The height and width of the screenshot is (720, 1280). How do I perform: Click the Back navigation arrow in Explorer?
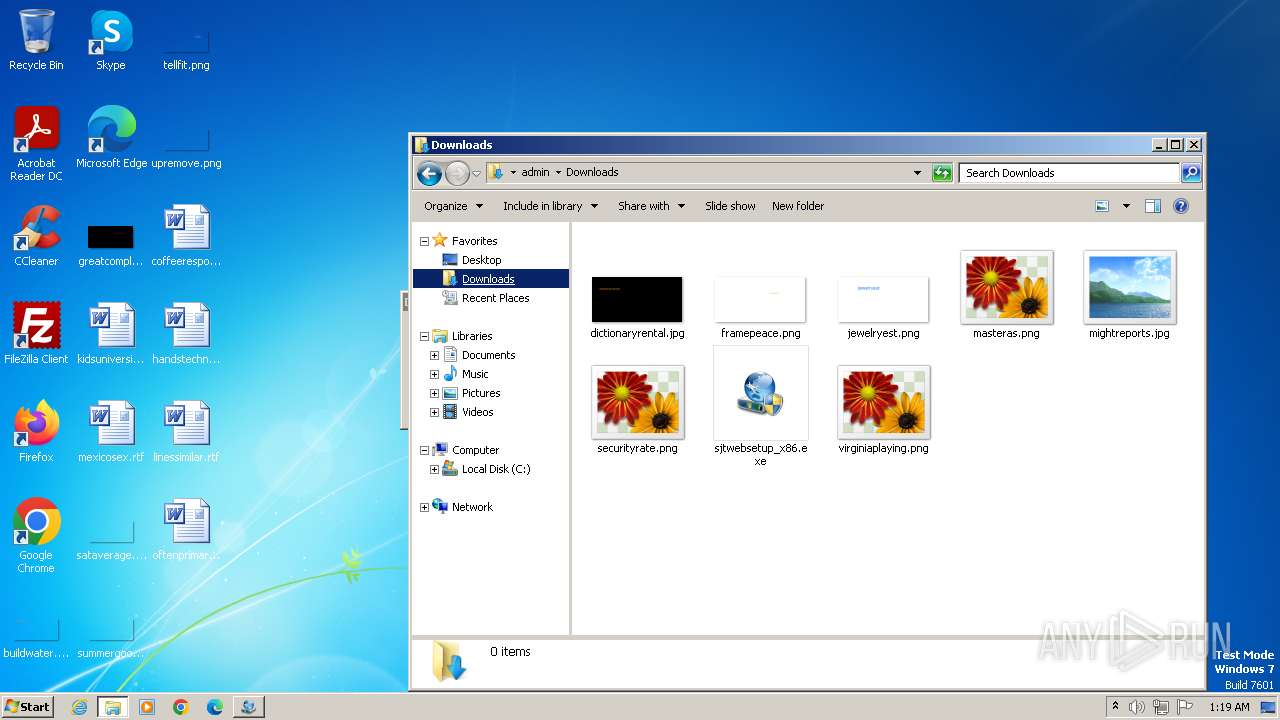point(429,173)
